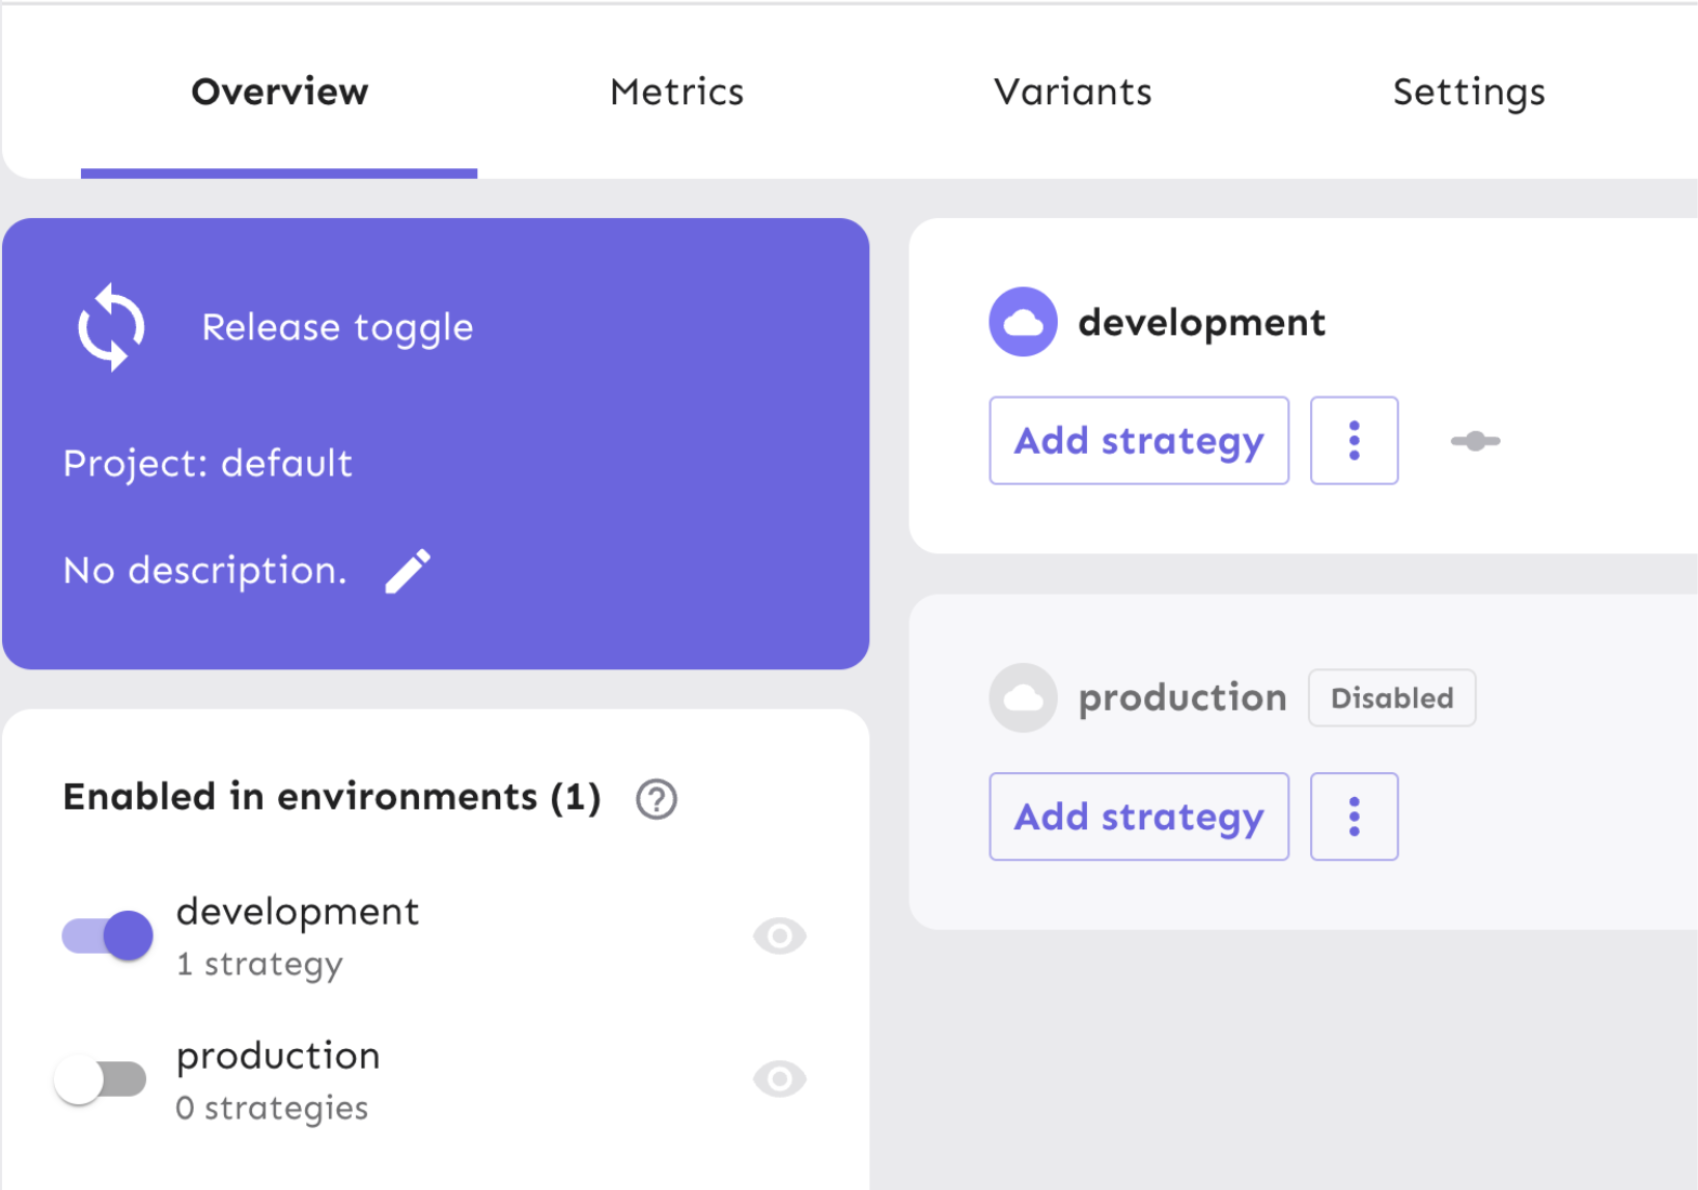Open the description edit pencil icon
This screenshot has height=1190, width=1698.
click(407, 569)
